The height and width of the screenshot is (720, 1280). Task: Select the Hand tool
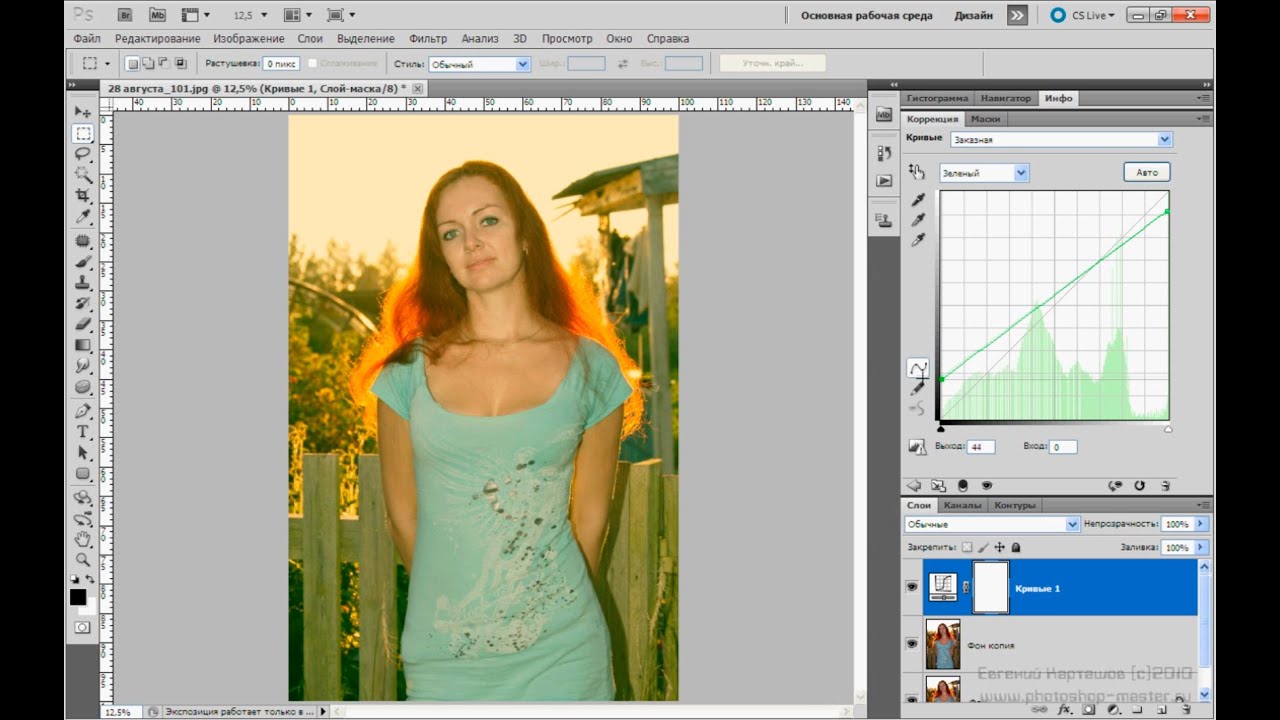point(83,539)
